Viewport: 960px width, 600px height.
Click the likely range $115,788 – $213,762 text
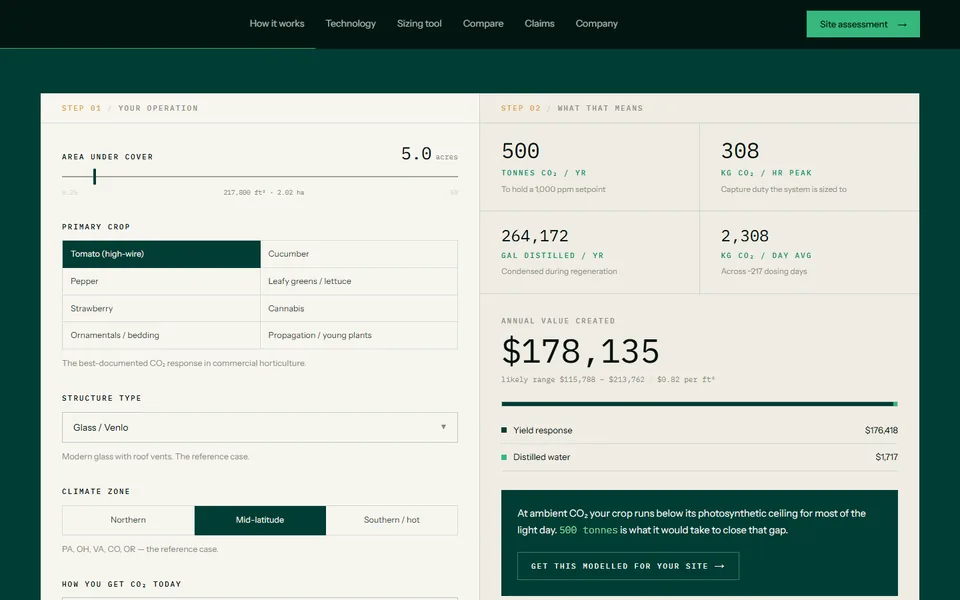click(572, 380)
